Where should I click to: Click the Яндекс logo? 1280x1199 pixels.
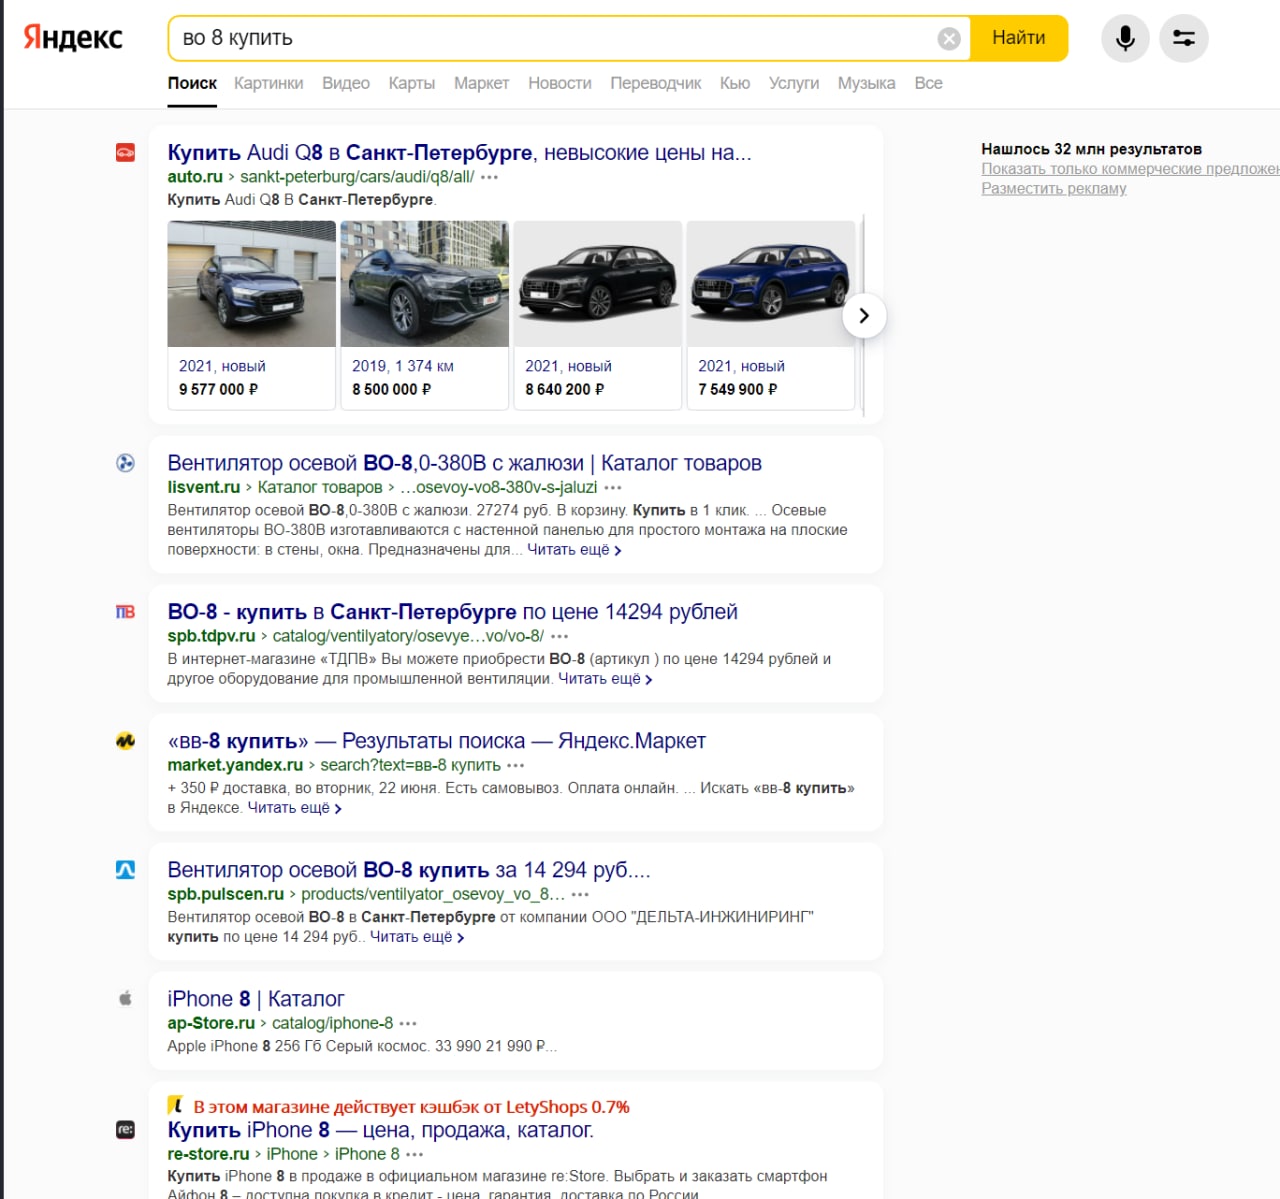click(73, 38)
